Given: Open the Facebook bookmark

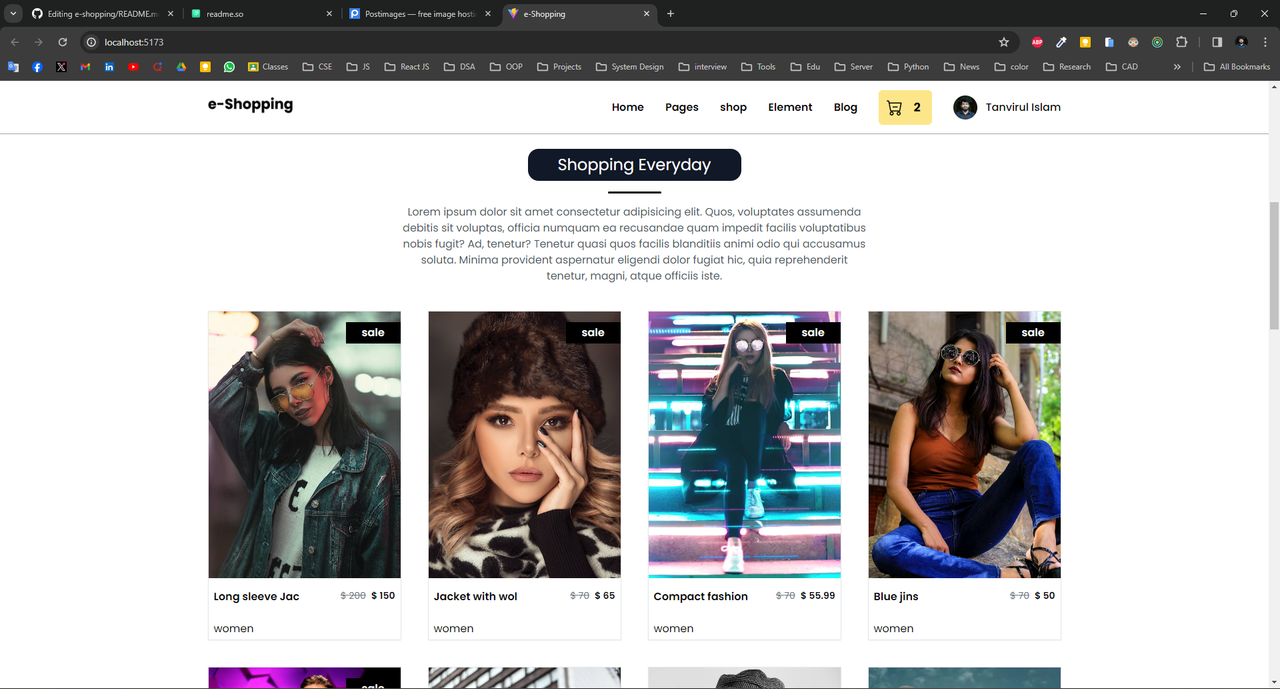Looking at the screenshot, I should 37,67.
